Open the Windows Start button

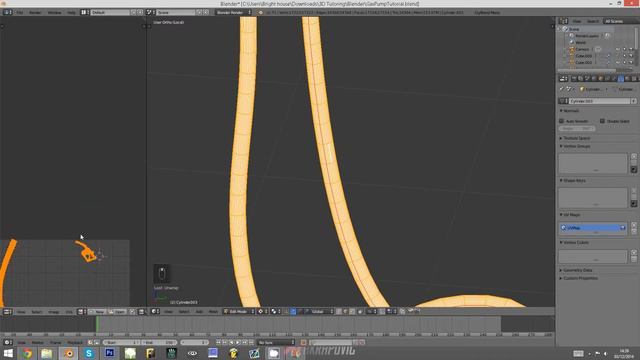point(8,353)
